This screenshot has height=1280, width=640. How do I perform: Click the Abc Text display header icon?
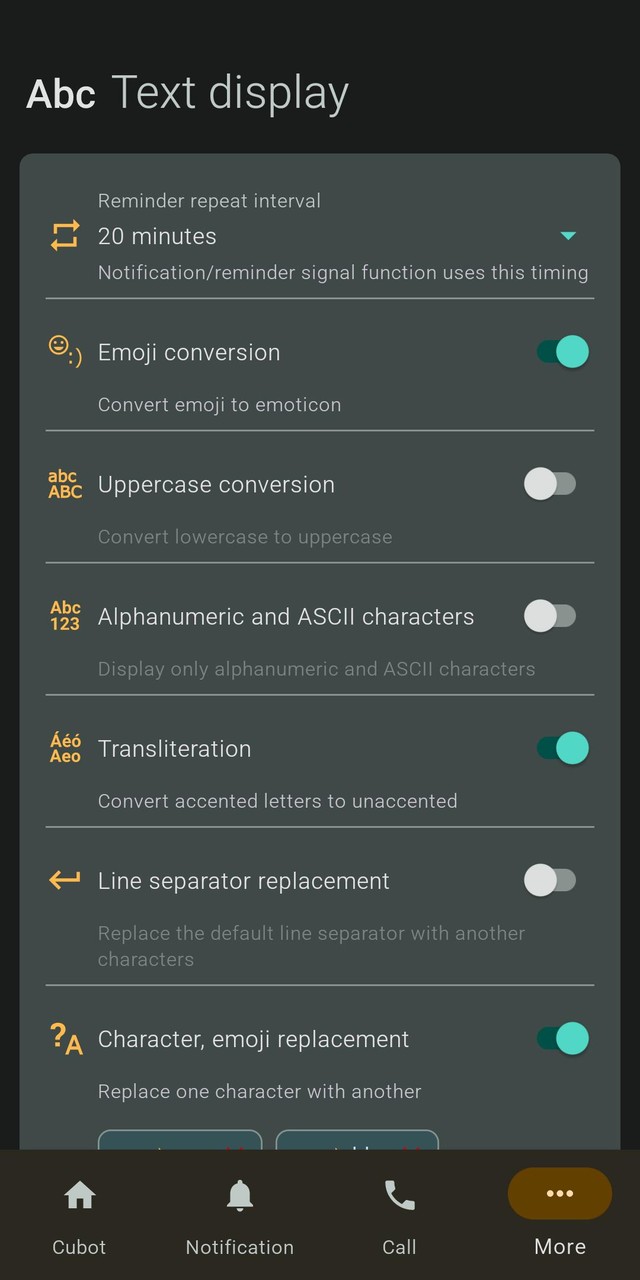[x=61, y=94]
